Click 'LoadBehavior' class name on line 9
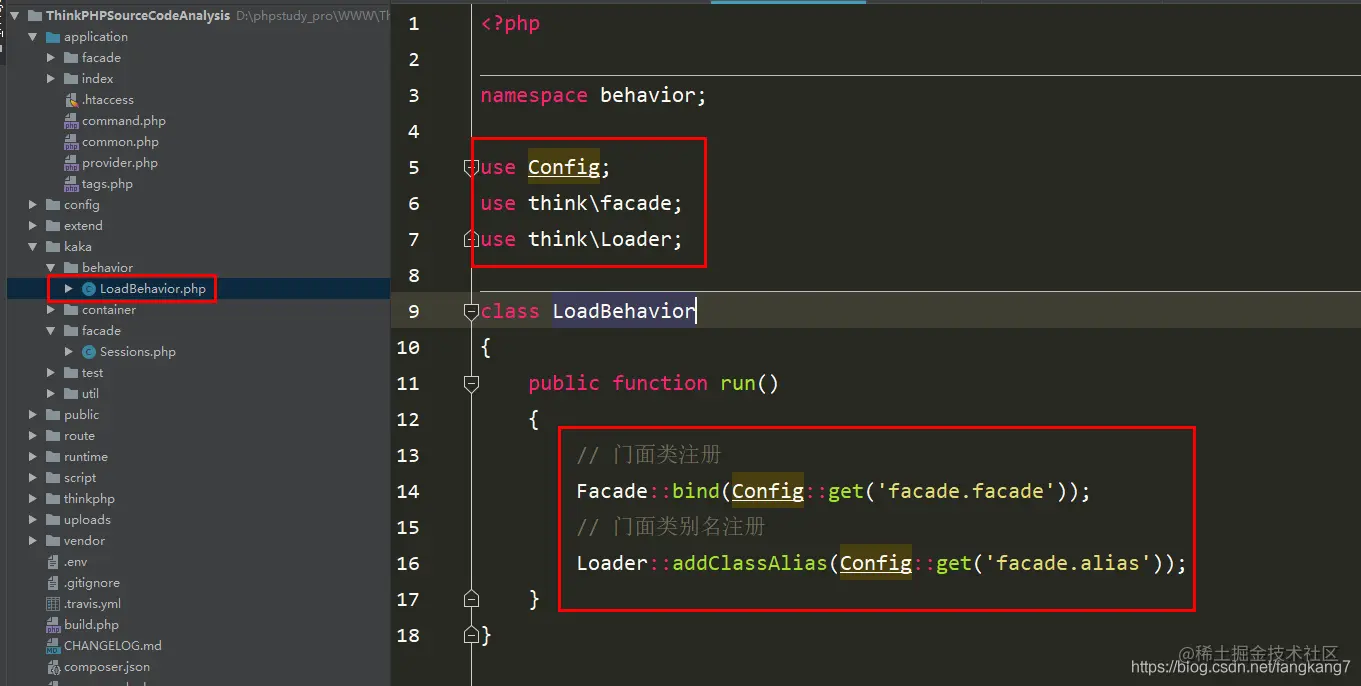 pos(624,311)
